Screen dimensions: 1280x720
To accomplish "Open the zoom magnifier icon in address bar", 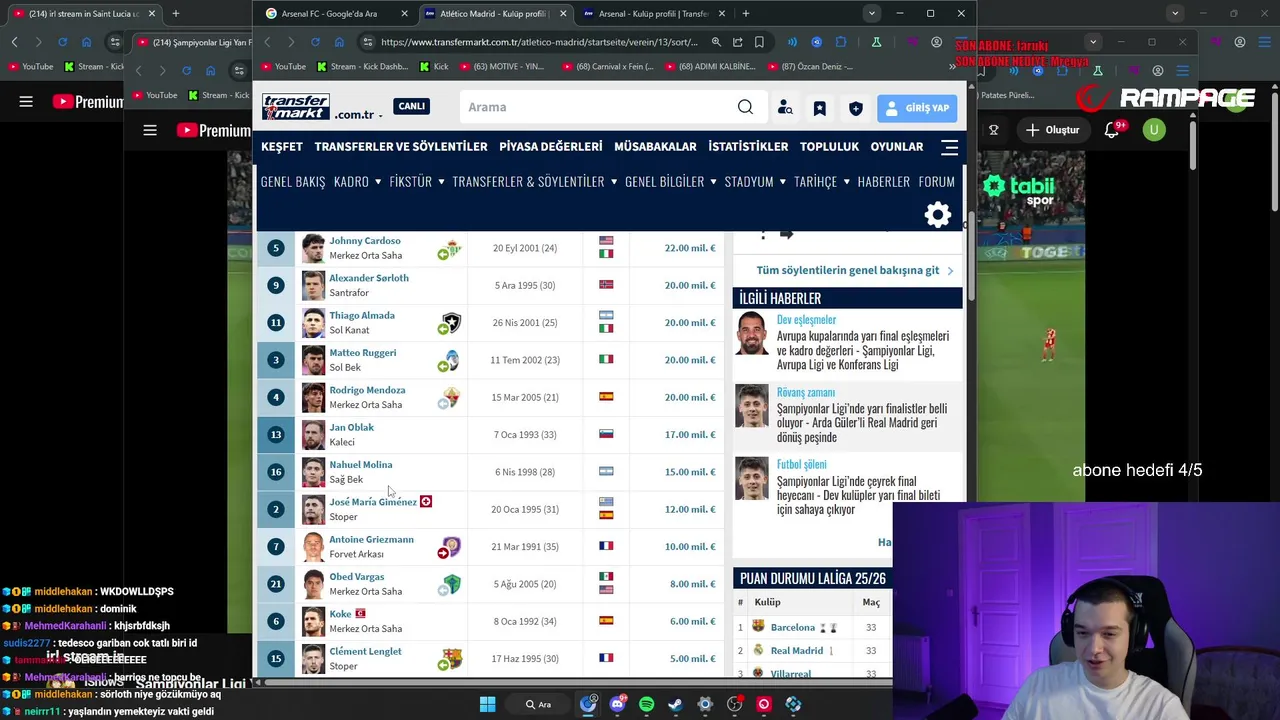I will tap(716, 42).
